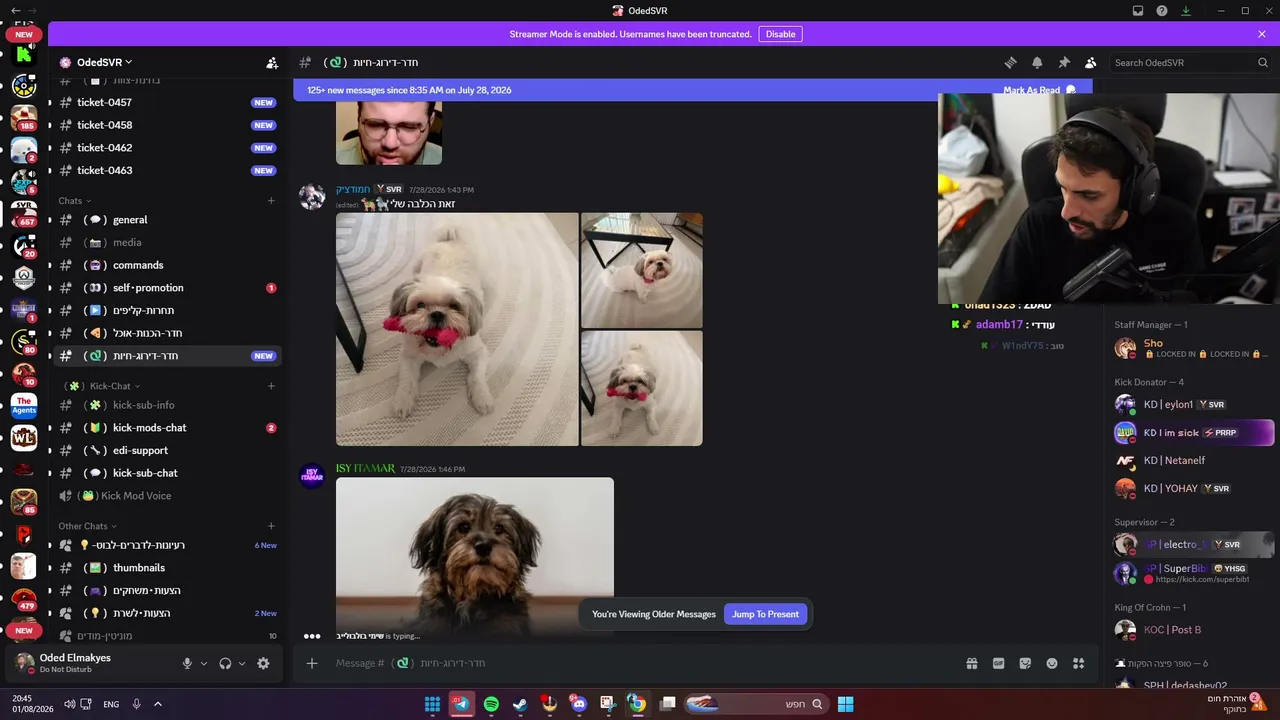Open the Threads icon in channel header

1010,62
